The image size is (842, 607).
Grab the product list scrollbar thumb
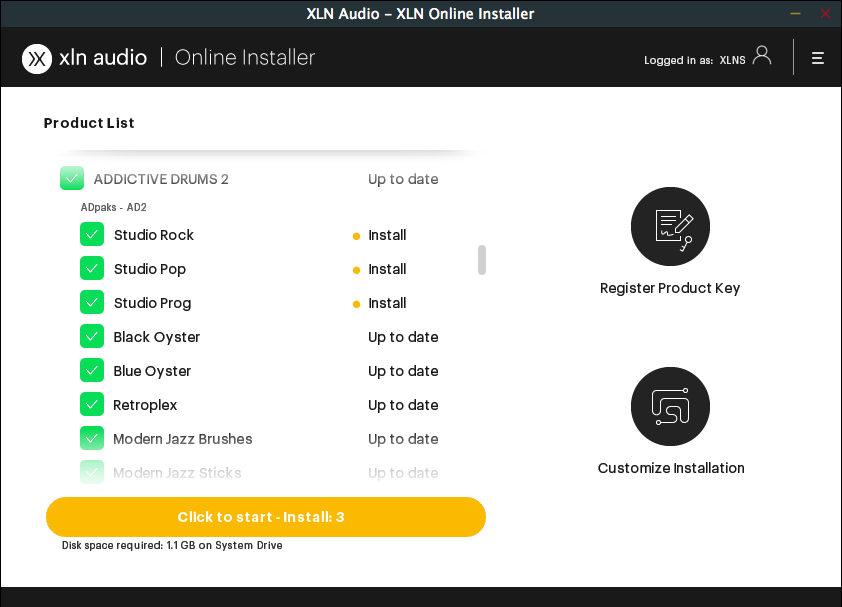pos(481,260)
